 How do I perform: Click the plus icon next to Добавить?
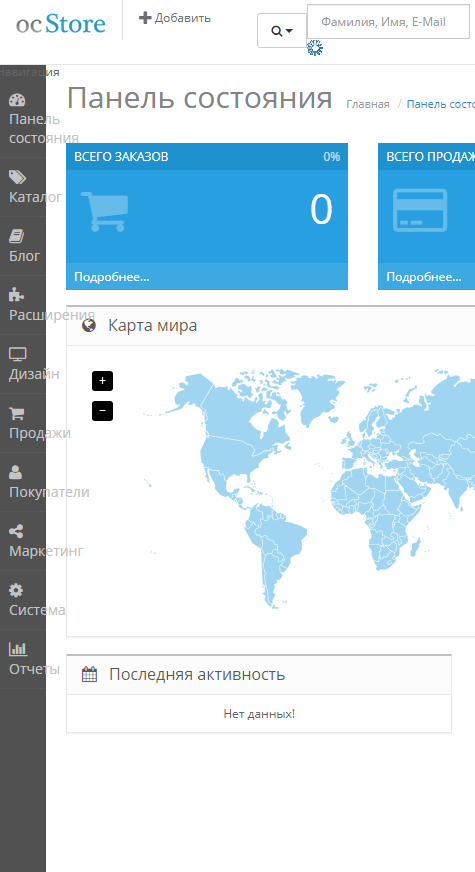pyautogui.click(x=145, y=18)
